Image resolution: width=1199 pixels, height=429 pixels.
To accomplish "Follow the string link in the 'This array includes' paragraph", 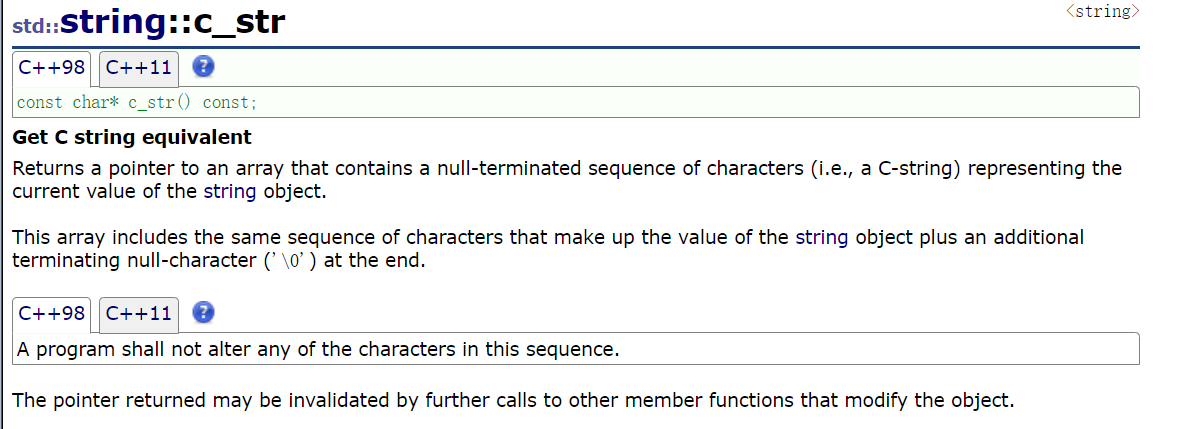I will [x=821, y=238].
